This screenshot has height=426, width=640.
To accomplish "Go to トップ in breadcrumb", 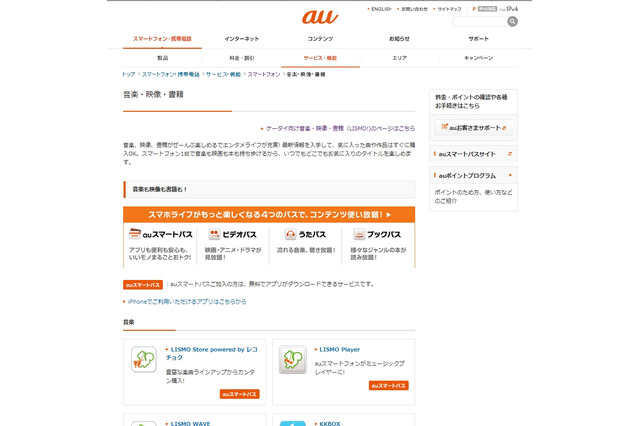I will coord(129,74).
